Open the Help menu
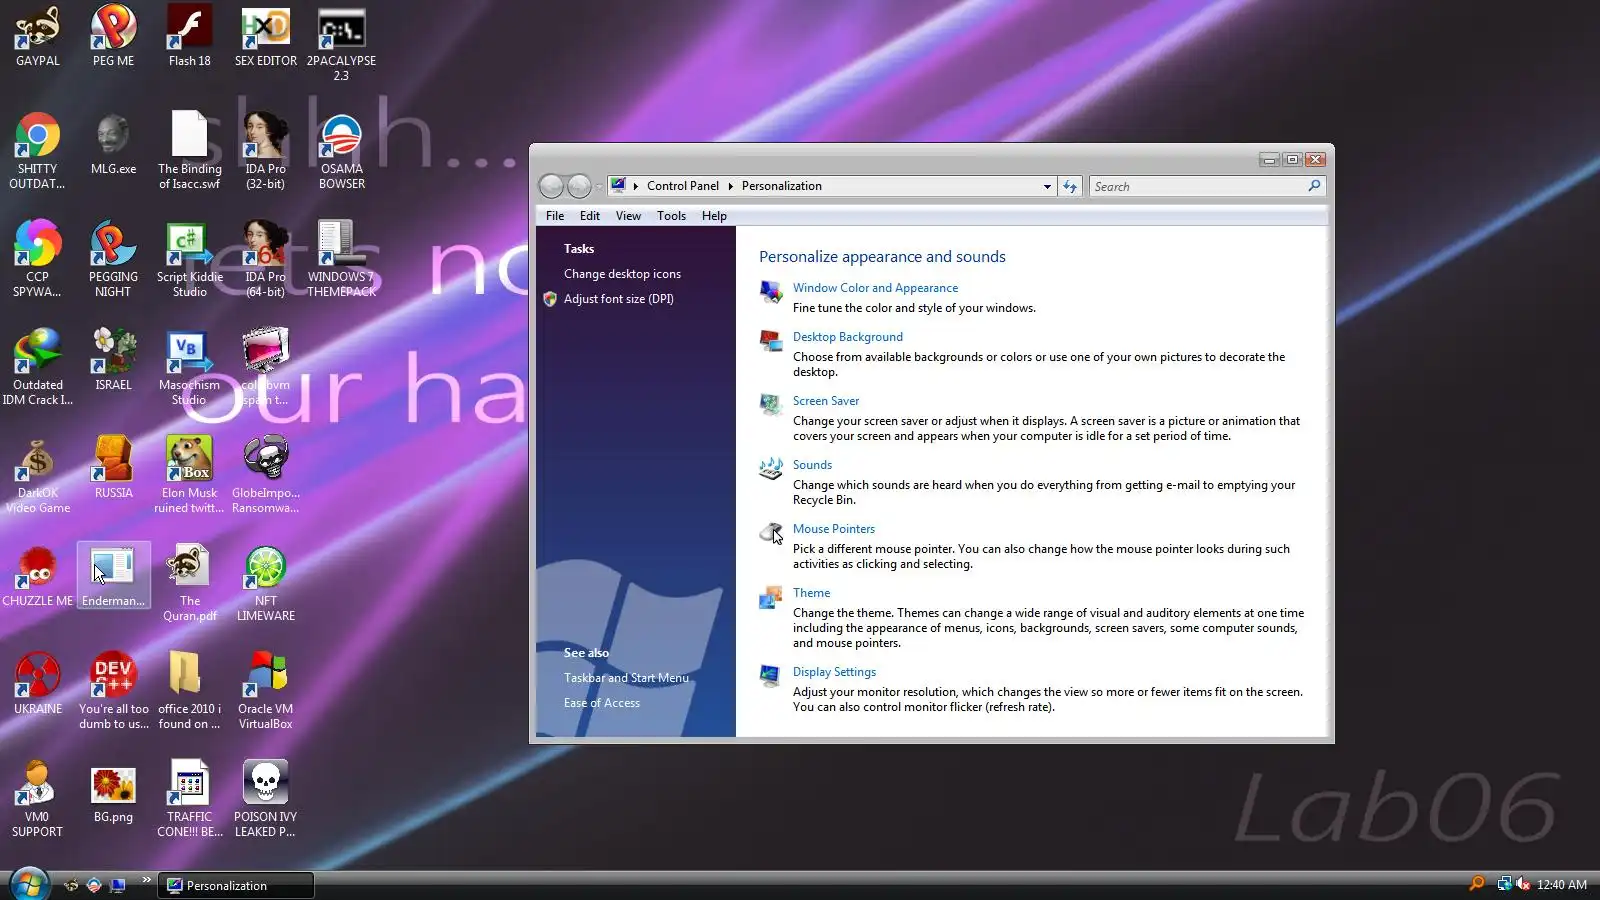The image size is (1600, 900). [x=714, y=216]
